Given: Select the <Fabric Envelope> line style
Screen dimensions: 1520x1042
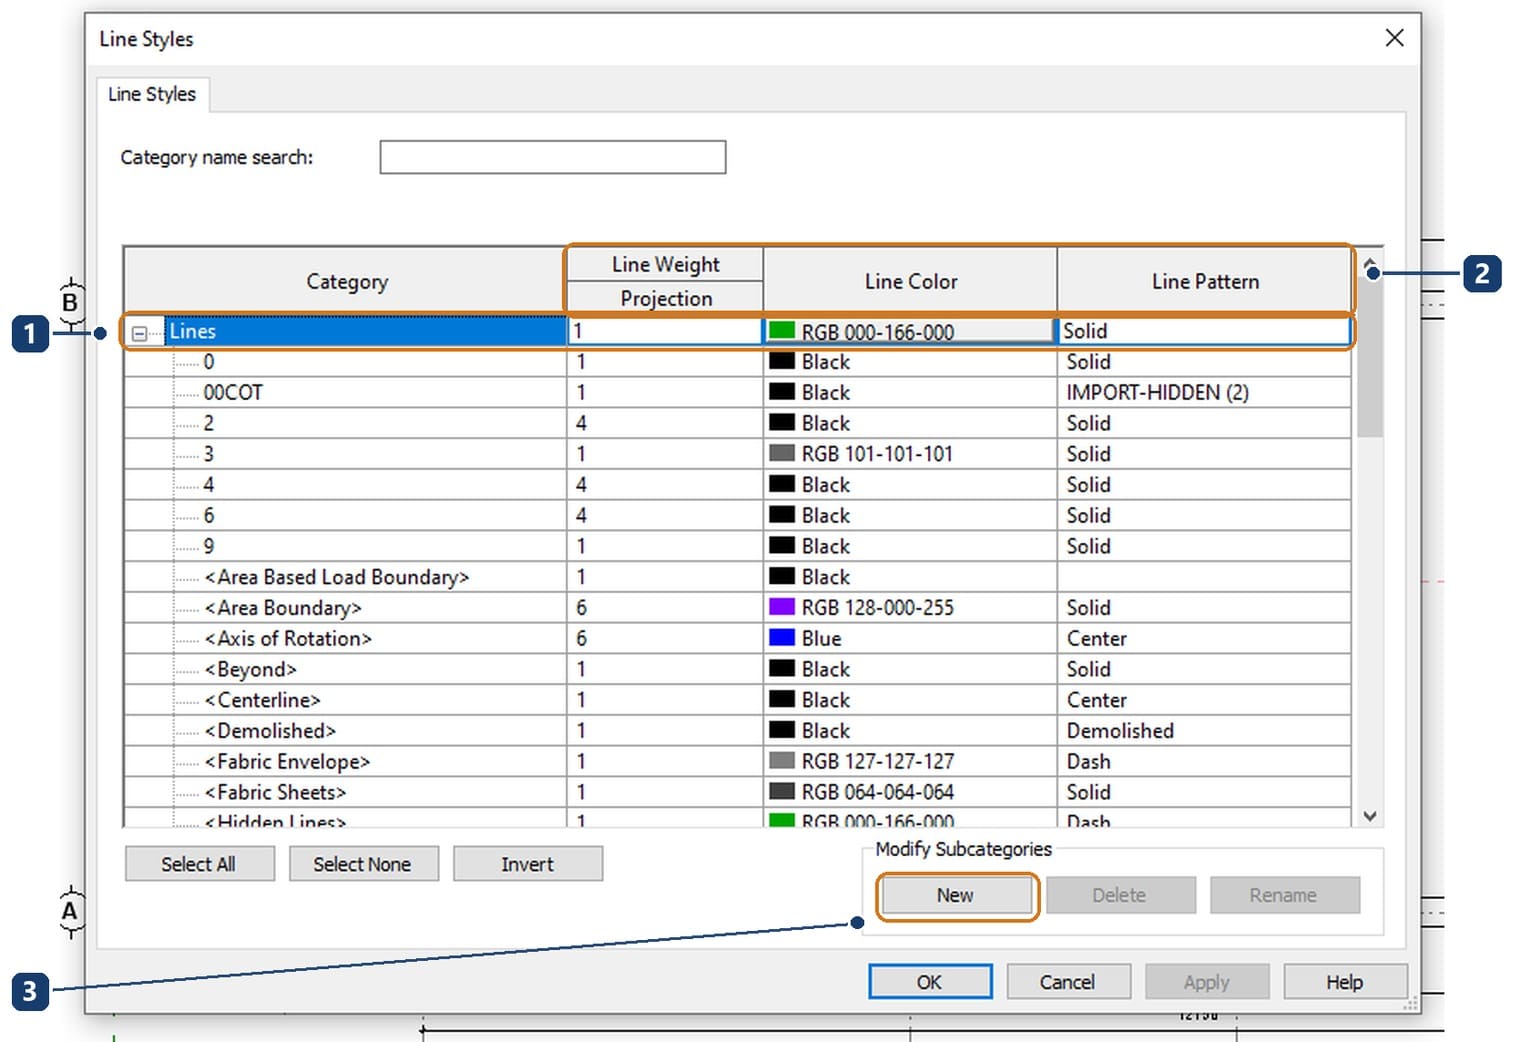Looking at the screenshot, I should tap(287, 761).
